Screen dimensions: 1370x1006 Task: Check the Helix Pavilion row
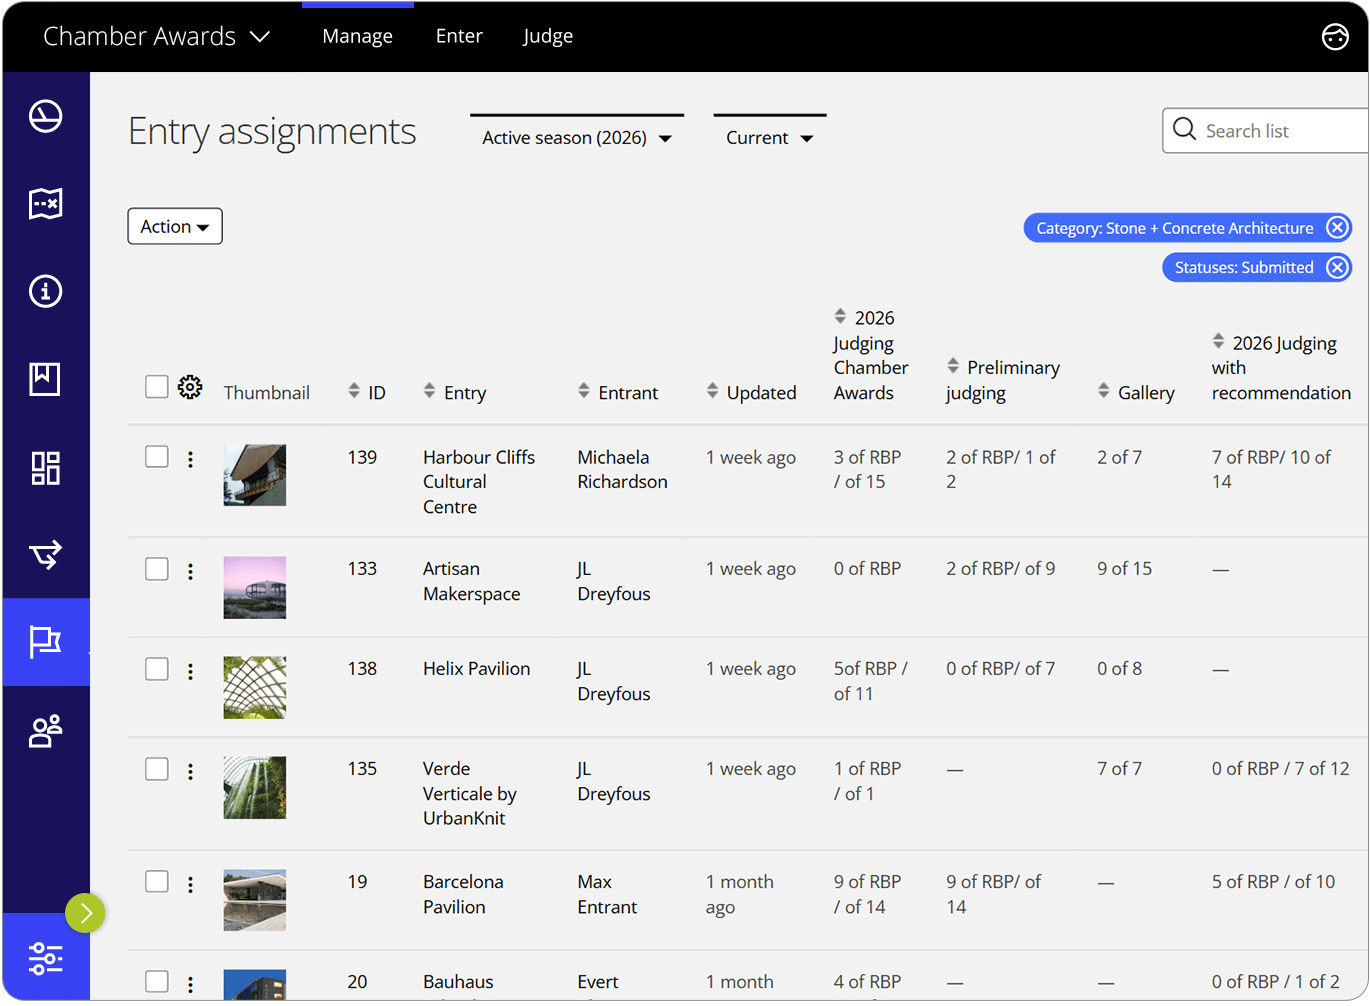point(156,668)
